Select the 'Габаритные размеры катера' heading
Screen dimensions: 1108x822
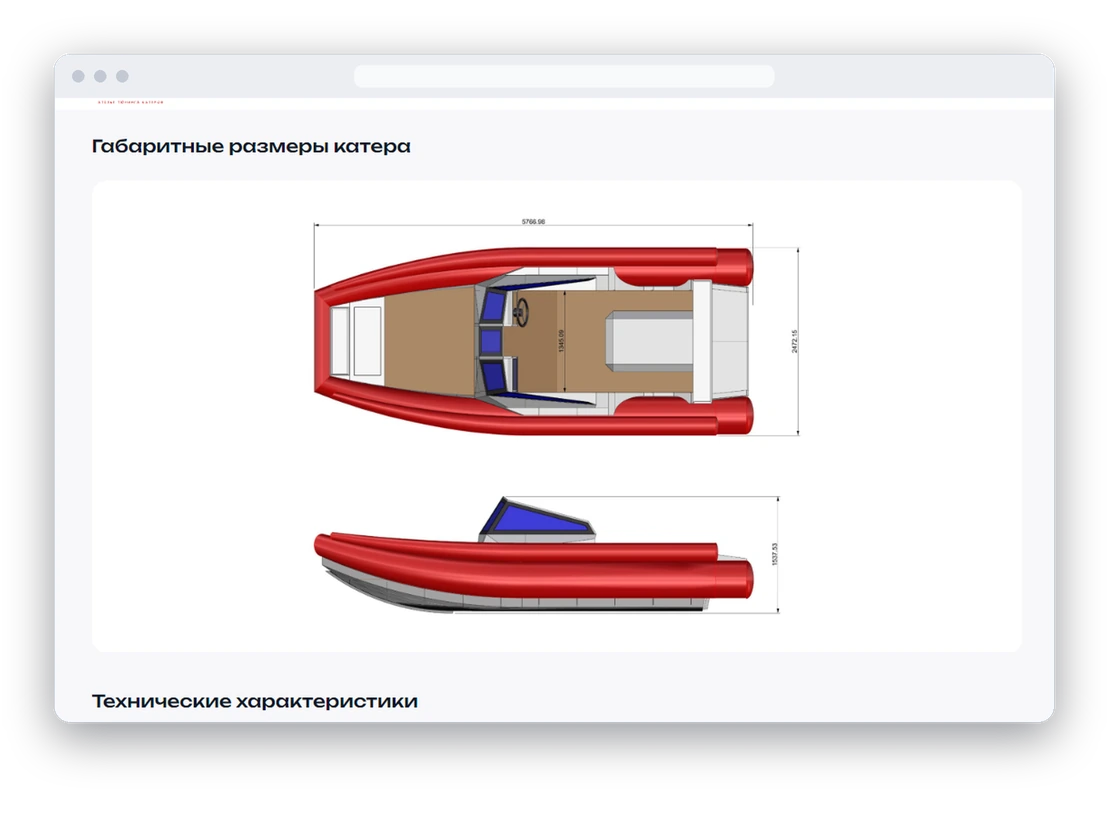click(251, 146)
